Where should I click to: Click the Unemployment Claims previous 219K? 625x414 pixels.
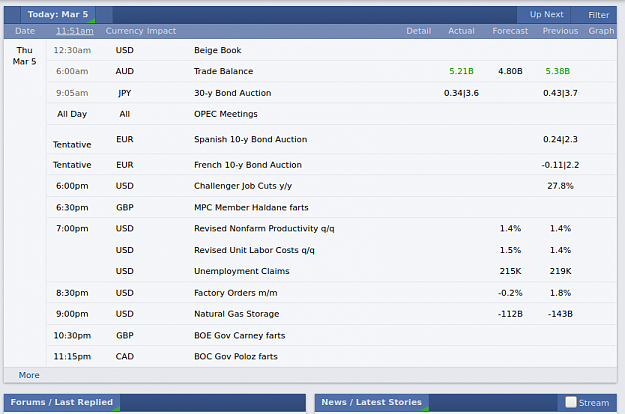point(560,271)
